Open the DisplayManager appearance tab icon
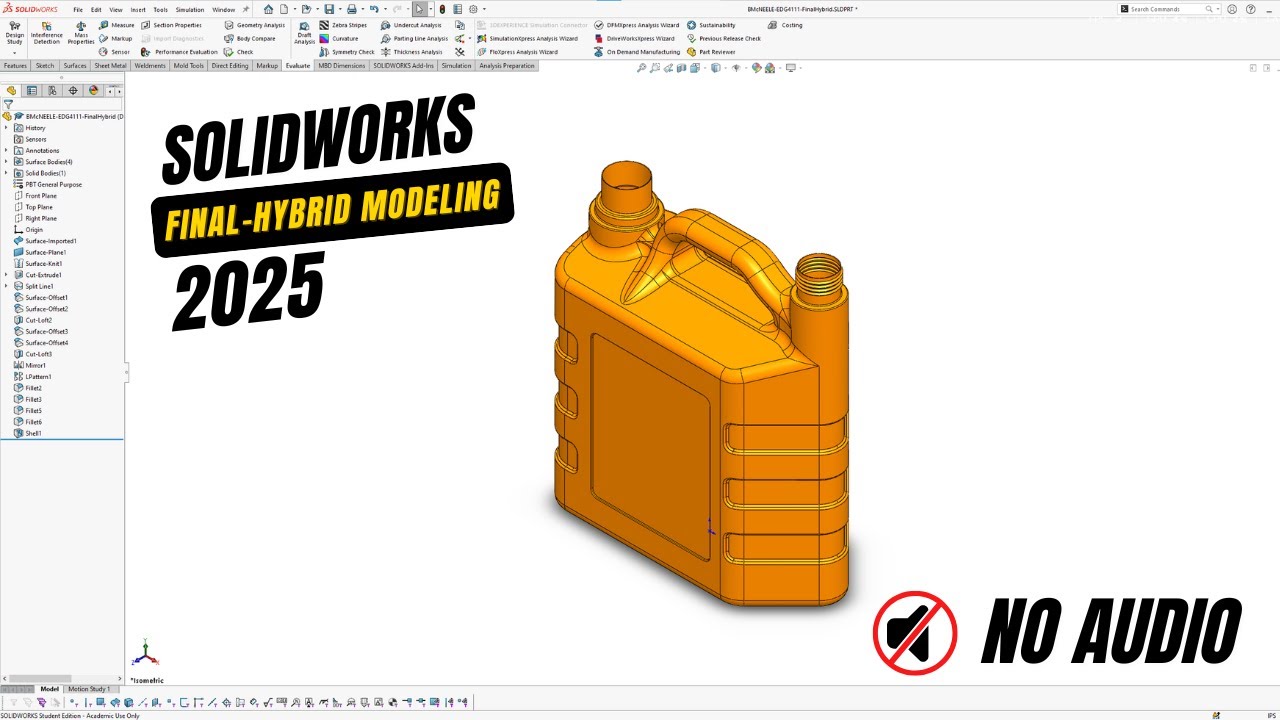Image resolution: width=1280 pixels, height=720 pixels. pyautogui.click(x=94, y=90)
